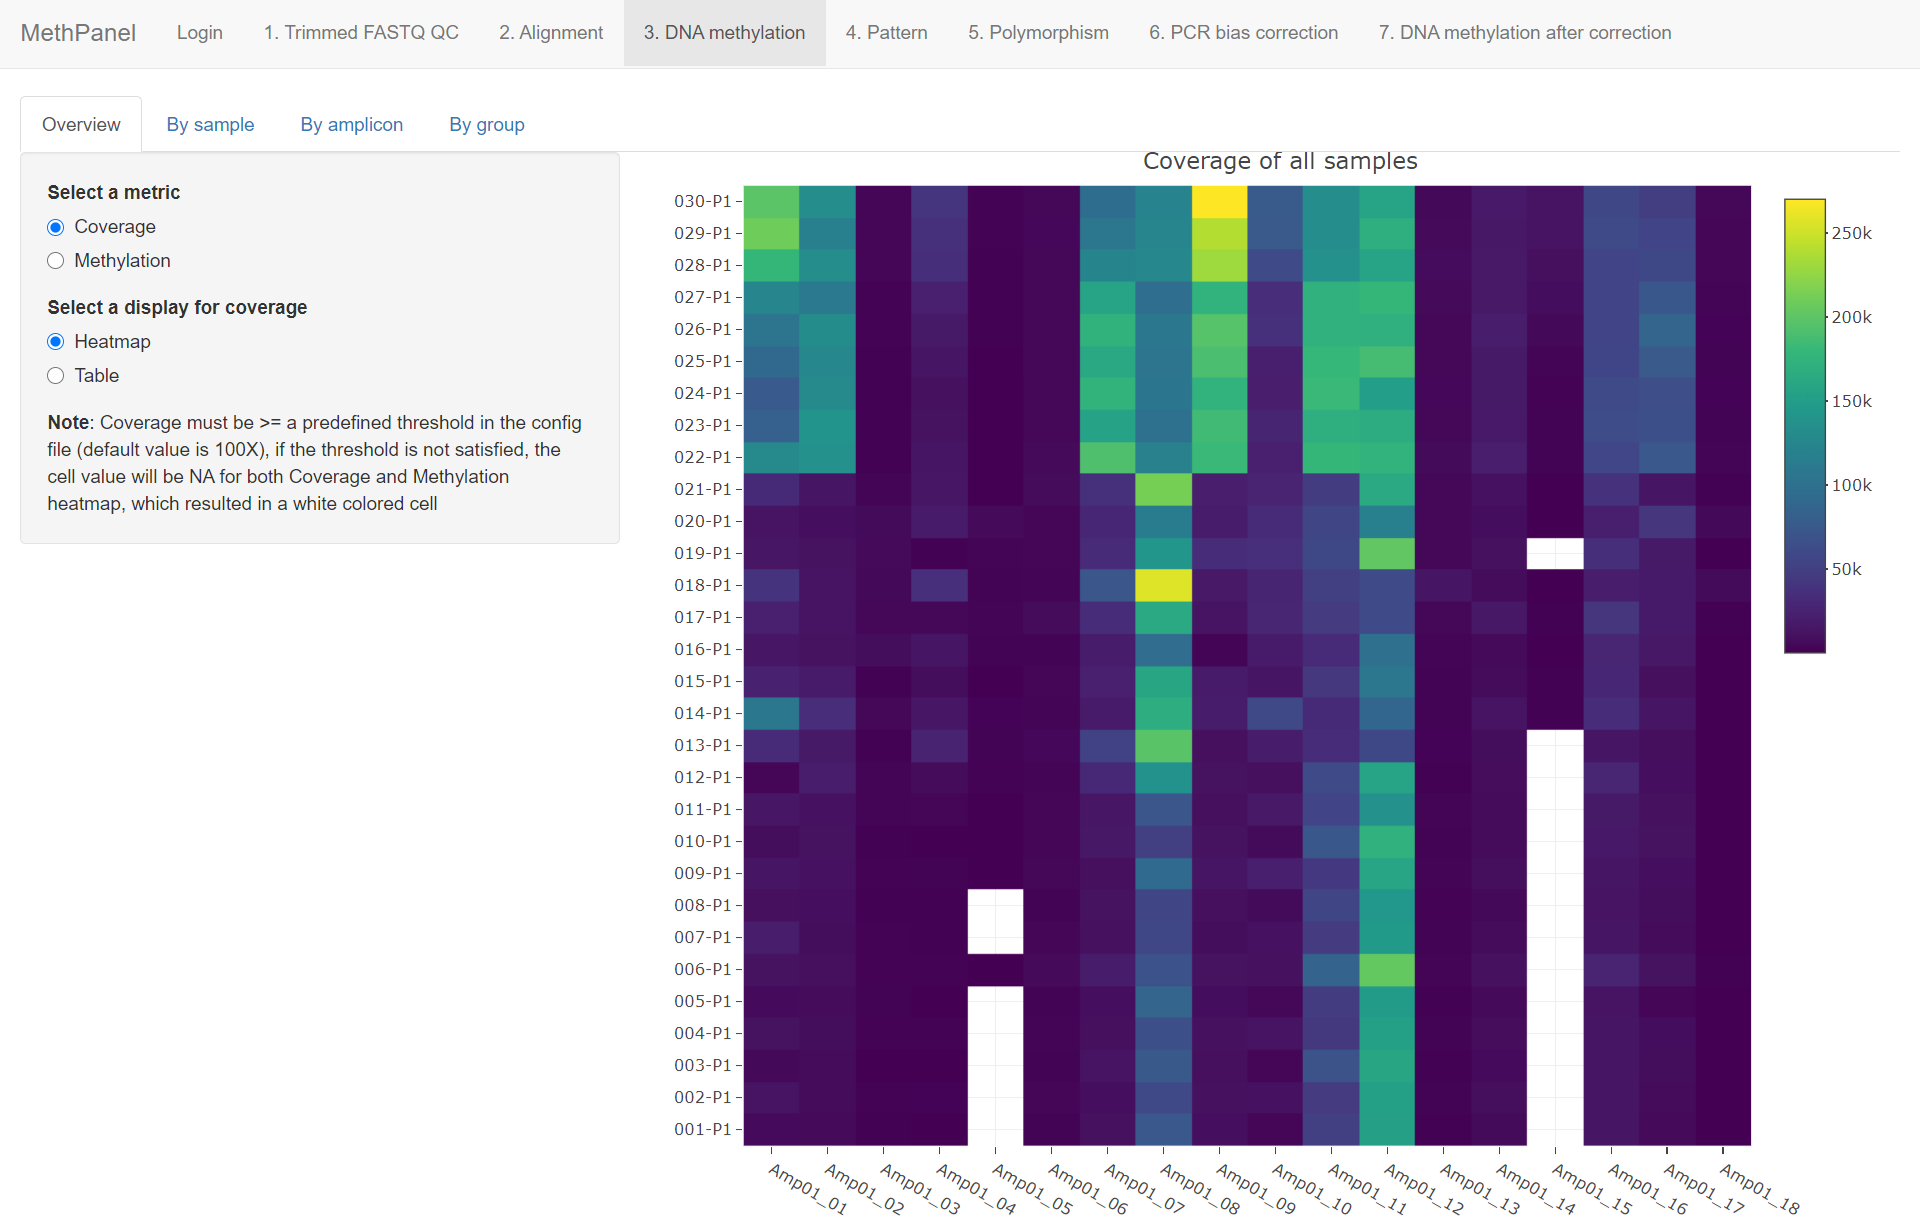Screen dimensions: 1920x1231
Task: Select the Overview tab
Action: tap(81, 125)
